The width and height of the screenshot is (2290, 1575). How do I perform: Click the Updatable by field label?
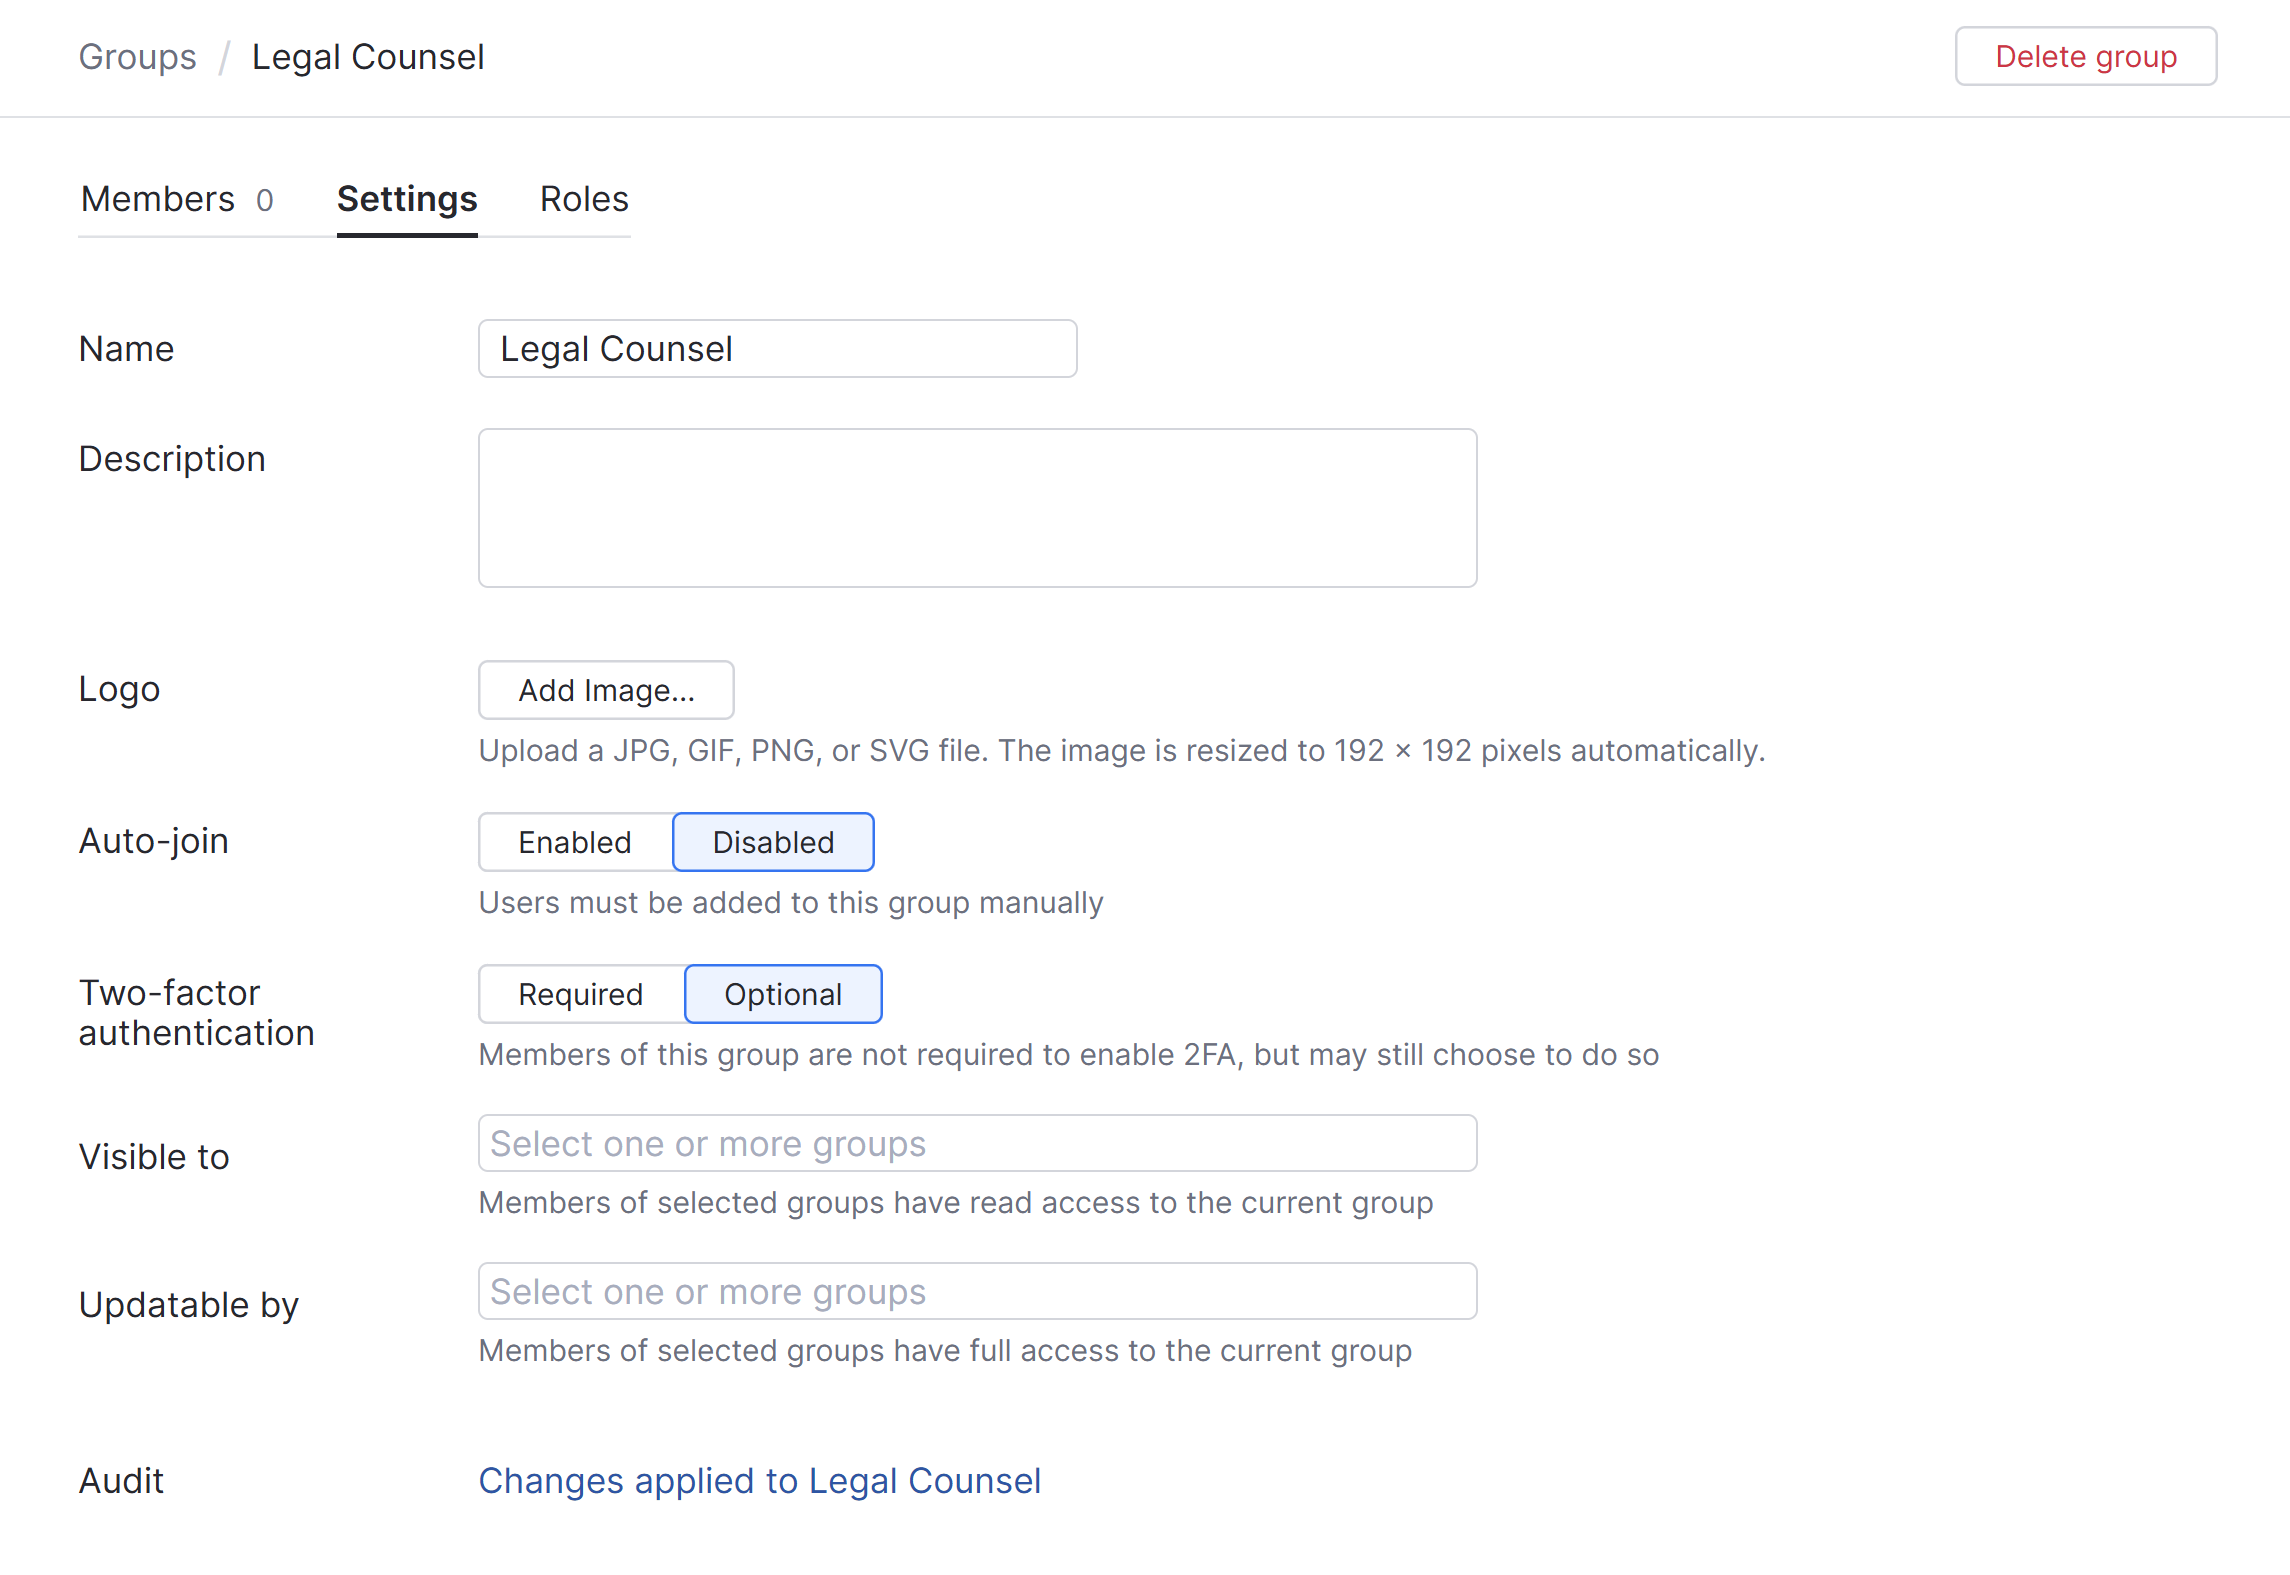pos(189,1305)
